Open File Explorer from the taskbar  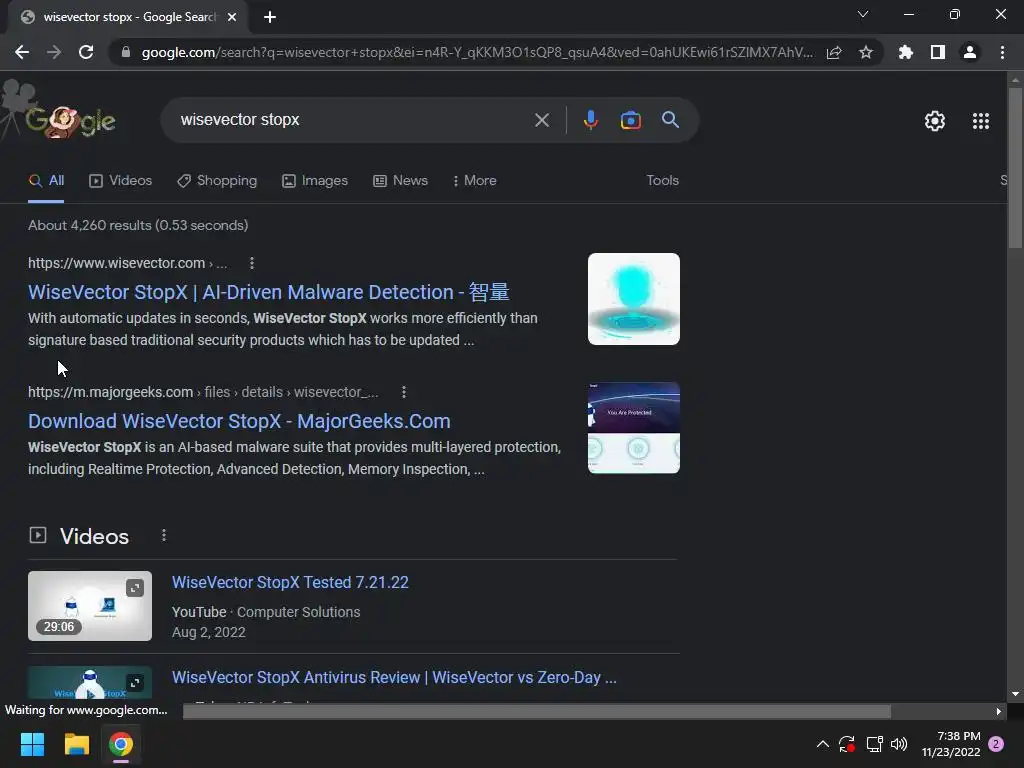(x=76, y=744)
